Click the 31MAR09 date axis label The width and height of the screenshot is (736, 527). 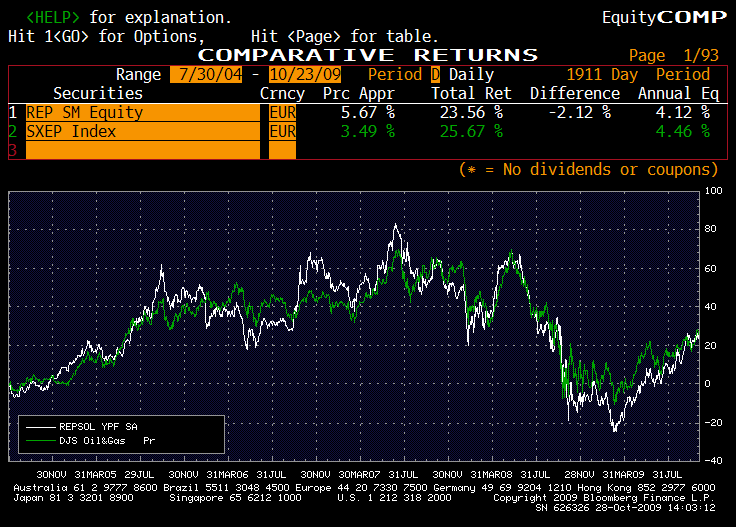[623, 474]
